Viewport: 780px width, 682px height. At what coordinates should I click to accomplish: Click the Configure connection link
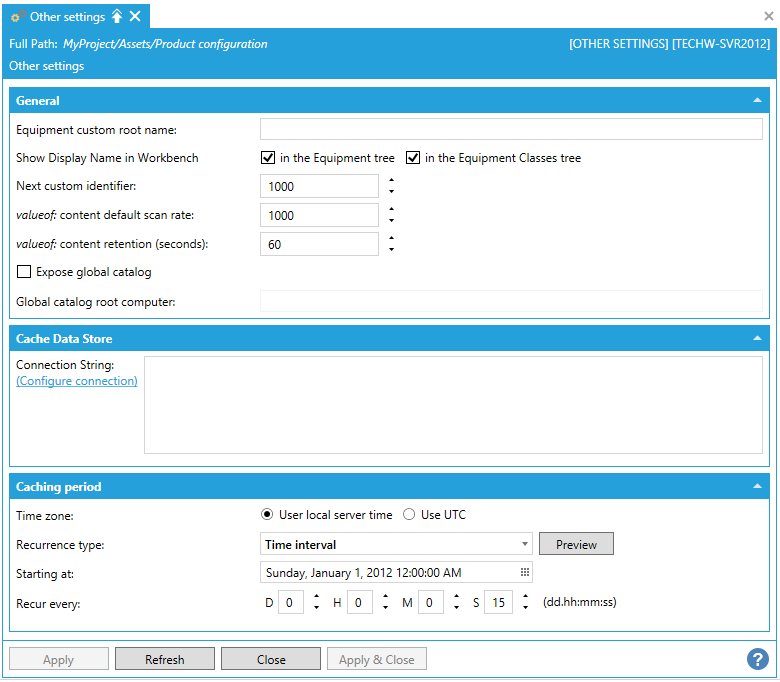tap(77, 381)
